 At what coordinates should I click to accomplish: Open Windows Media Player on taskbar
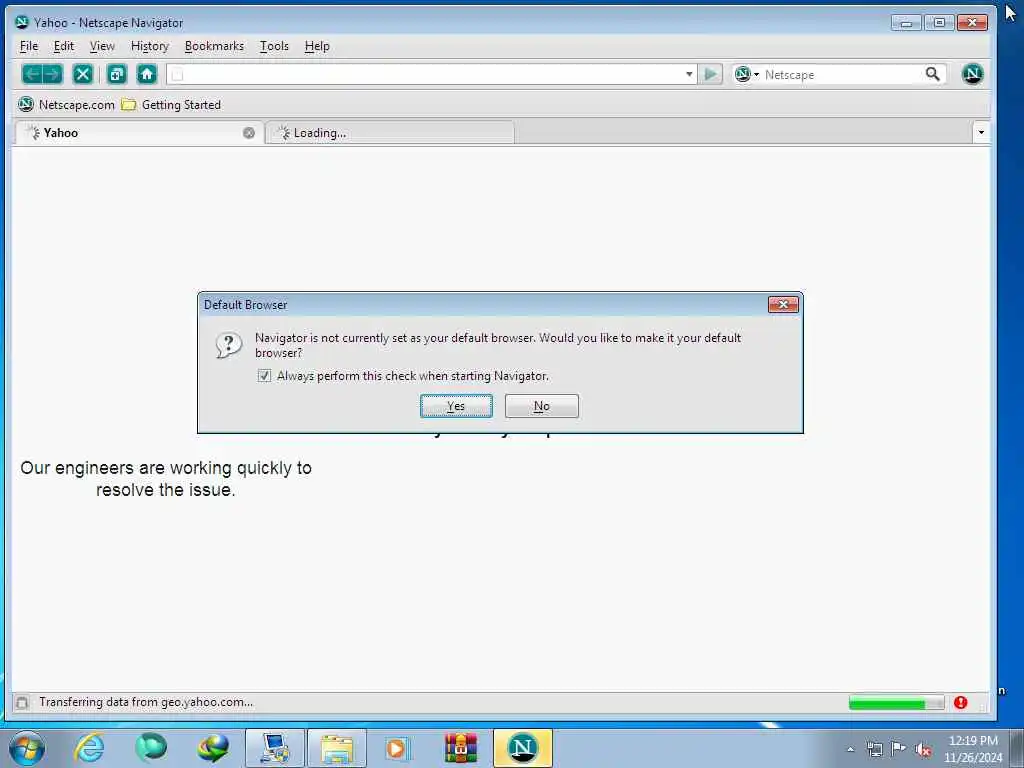click(x=397, y=748)
